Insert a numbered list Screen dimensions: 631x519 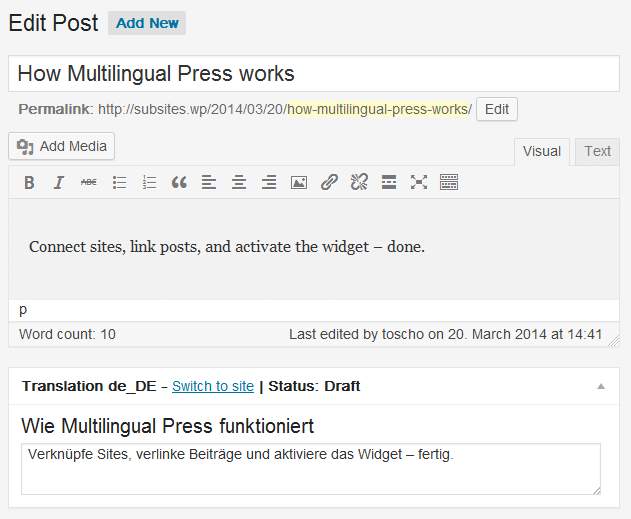click(149, 182)
